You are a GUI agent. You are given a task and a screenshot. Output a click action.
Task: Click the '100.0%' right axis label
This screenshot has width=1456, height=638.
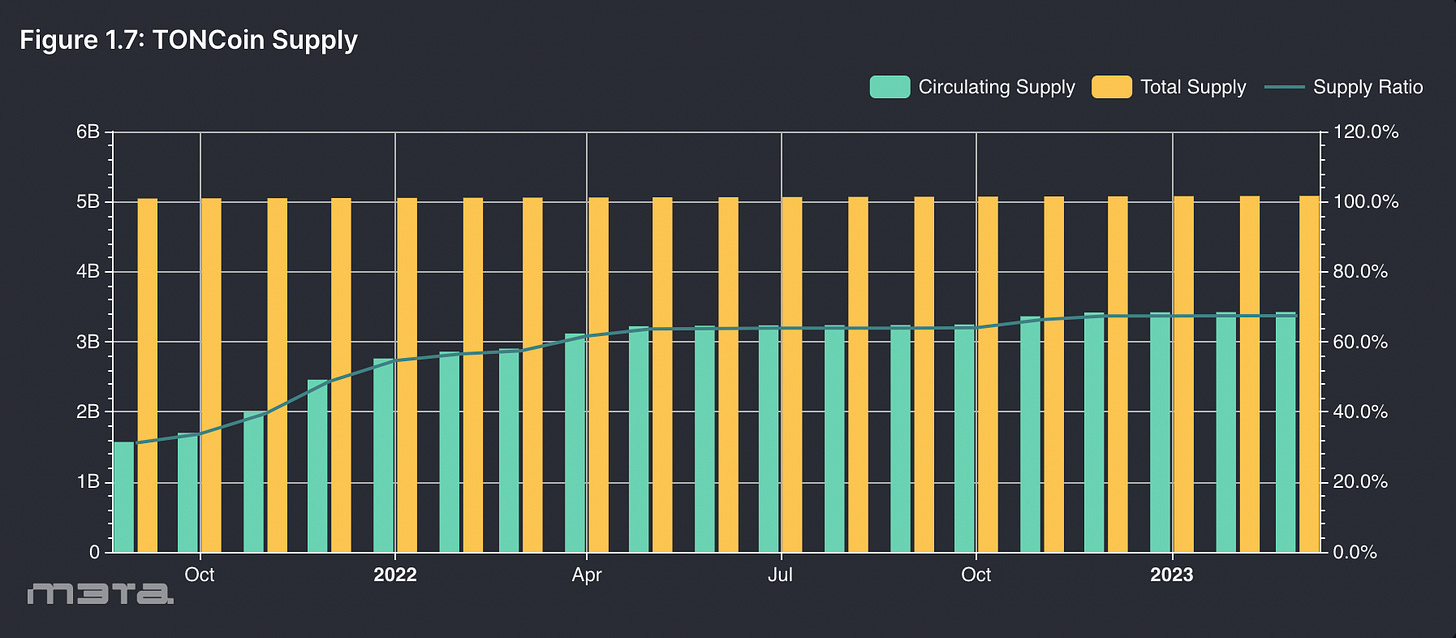click(1366, 202)
